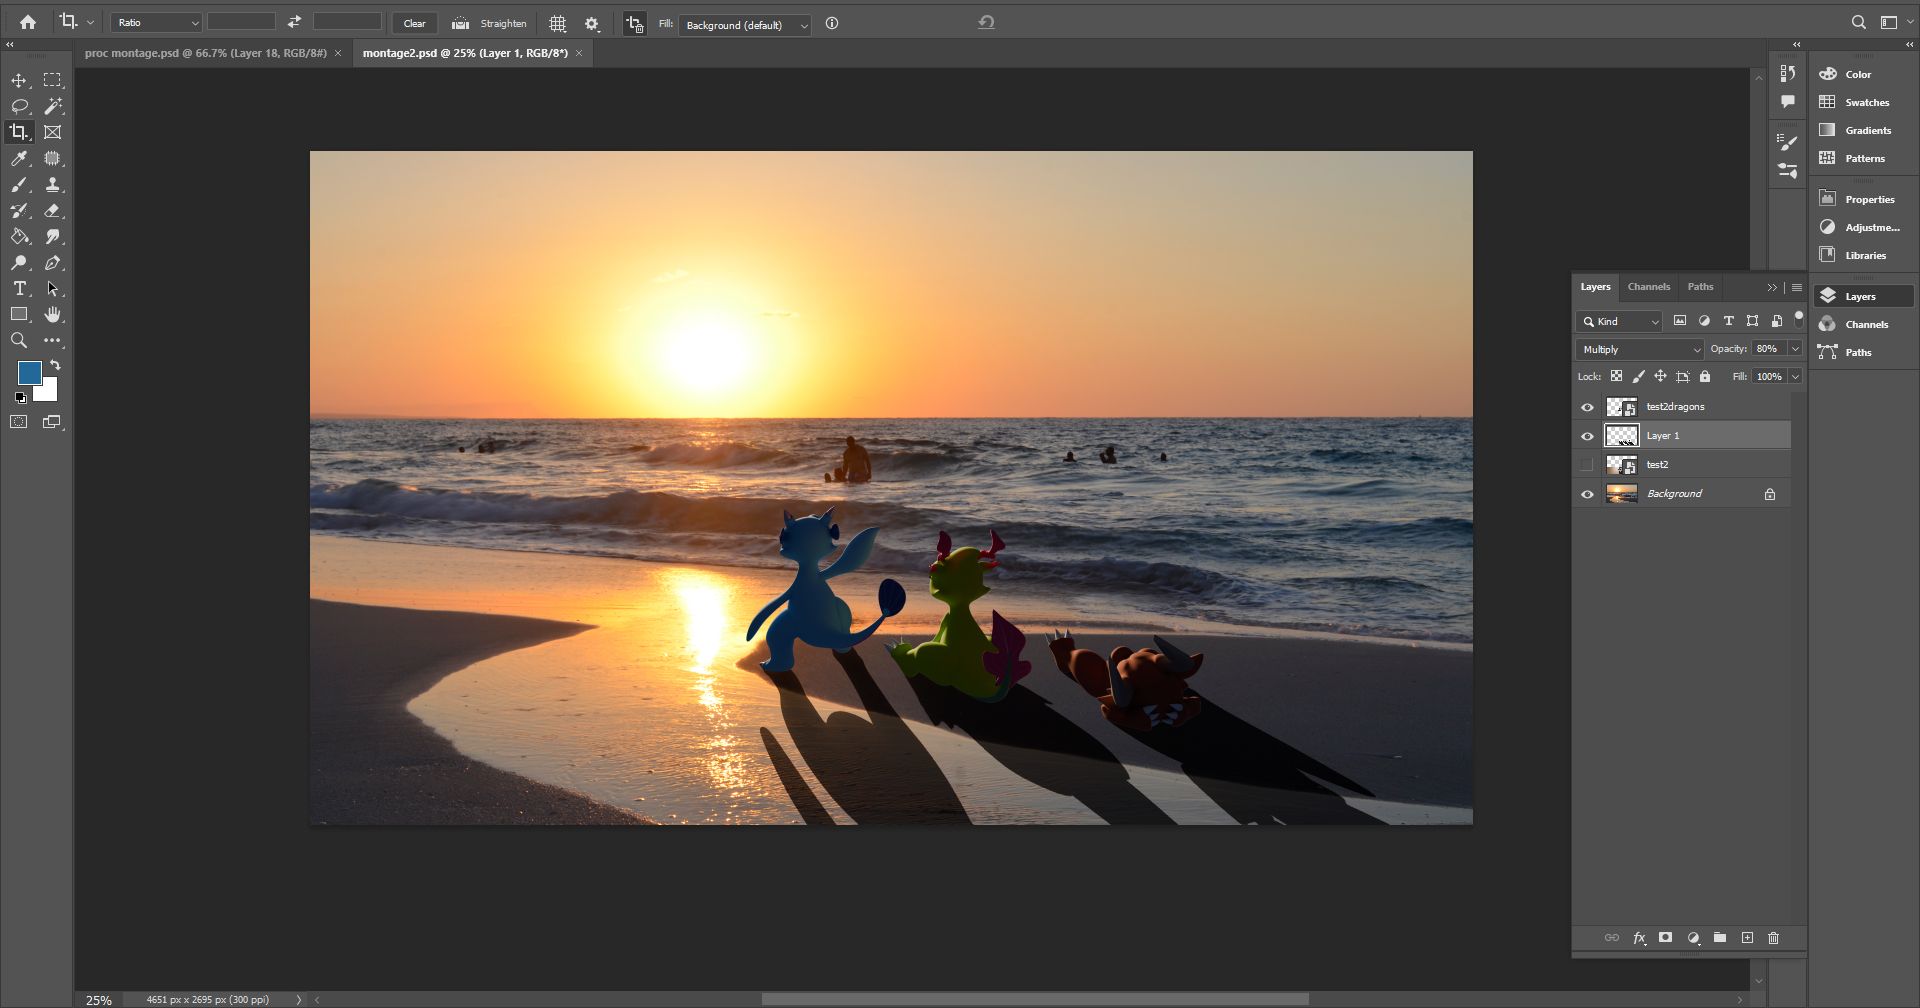This screenshot has width=1920, height=1008.
Task: Open the Multiply blend mode dropdown
Action: [x=1640, y=349]
